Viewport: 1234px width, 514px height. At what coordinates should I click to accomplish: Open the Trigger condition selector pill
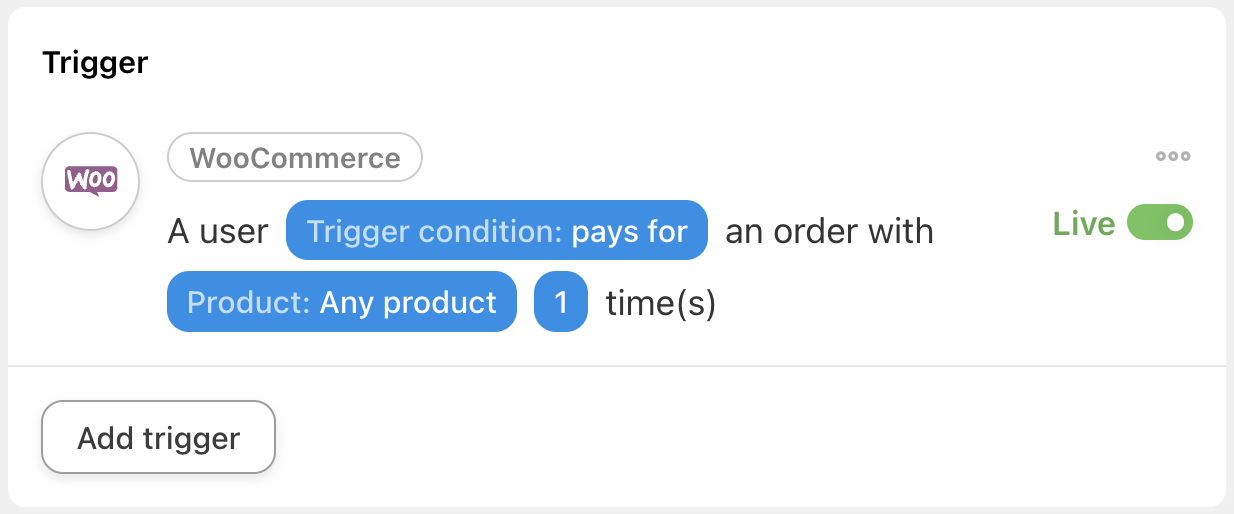(x=497, y=232)
